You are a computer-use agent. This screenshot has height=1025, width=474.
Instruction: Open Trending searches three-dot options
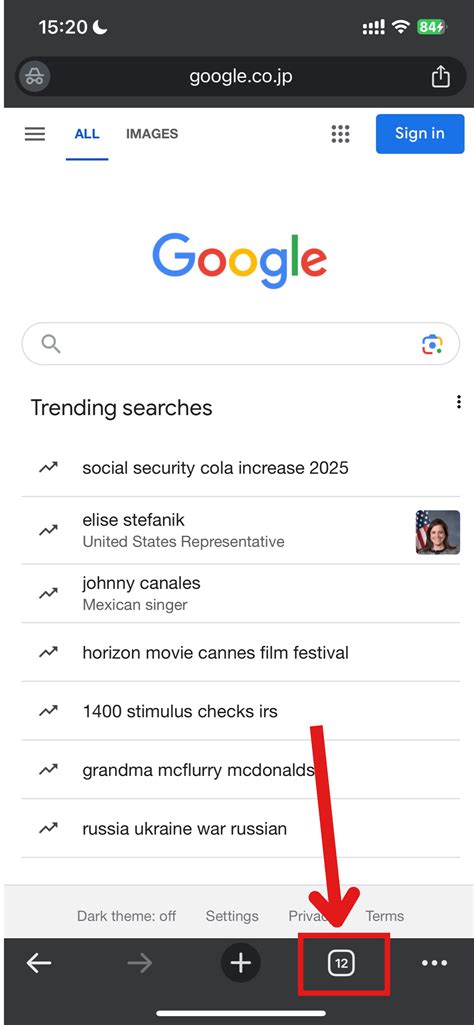[x=459, y=401]
